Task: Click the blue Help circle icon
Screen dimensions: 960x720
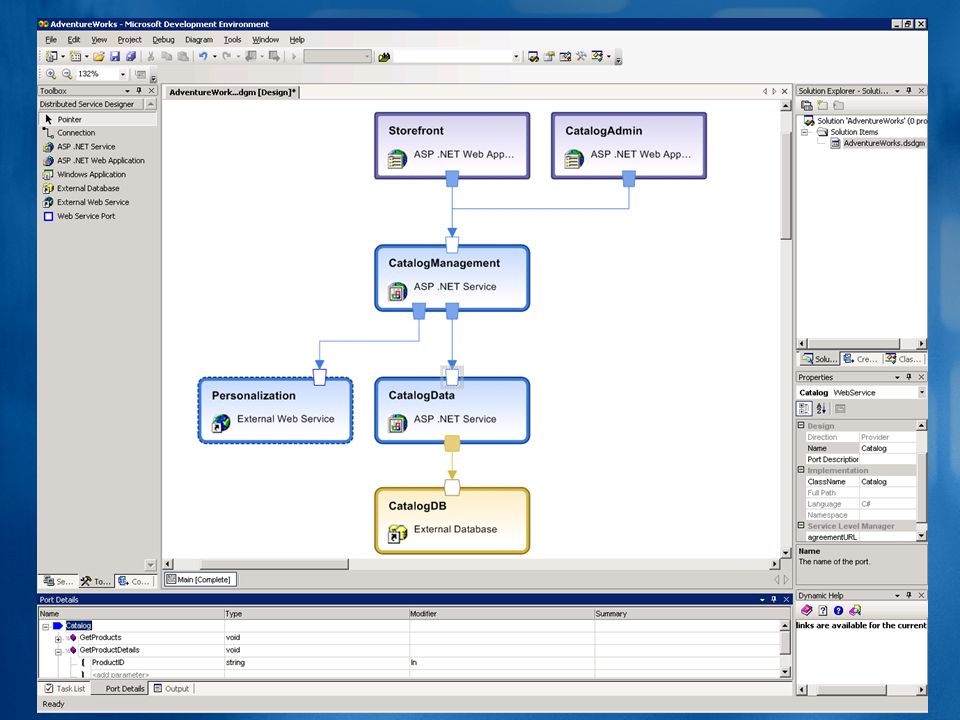Action: click(839, 610)
